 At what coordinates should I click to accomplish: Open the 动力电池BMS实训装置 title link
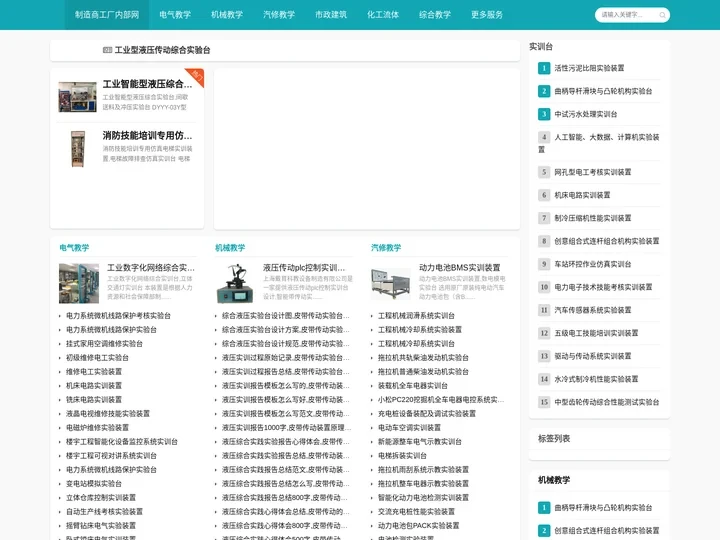tap(460, 268)
